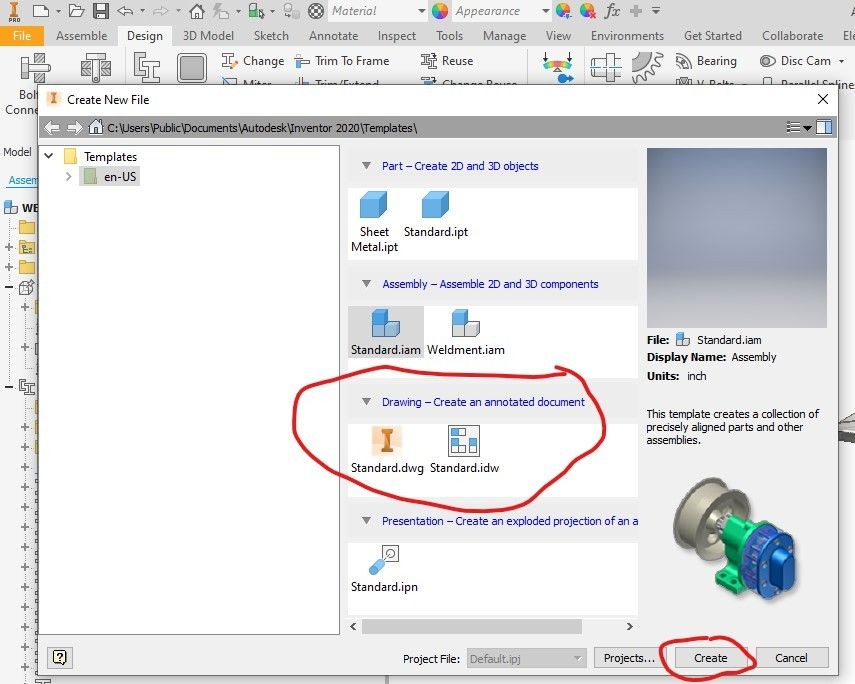Viewport: 855px width, 684px height.
Task: Collapse the Part templates section
Action: [x=366, y=165]
